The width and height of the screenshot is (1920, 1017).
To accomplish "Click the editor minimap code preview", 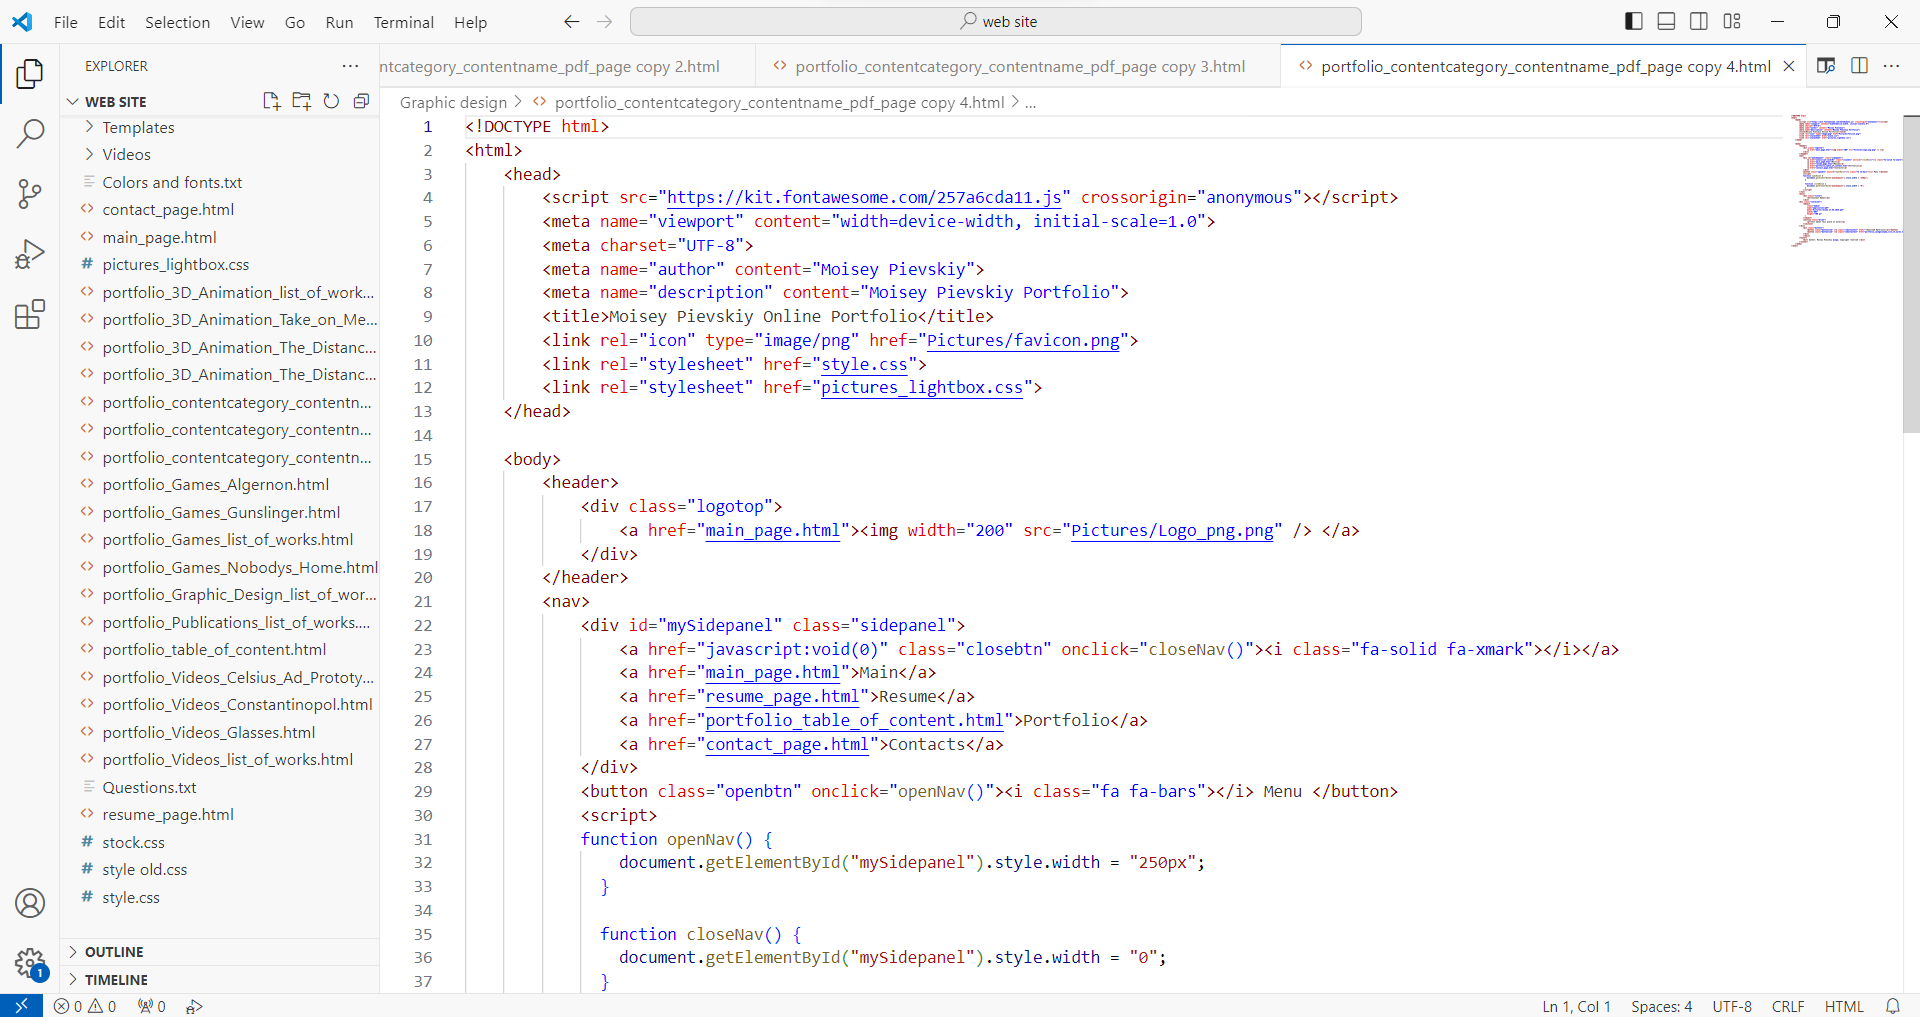I will coord(1846,180).
